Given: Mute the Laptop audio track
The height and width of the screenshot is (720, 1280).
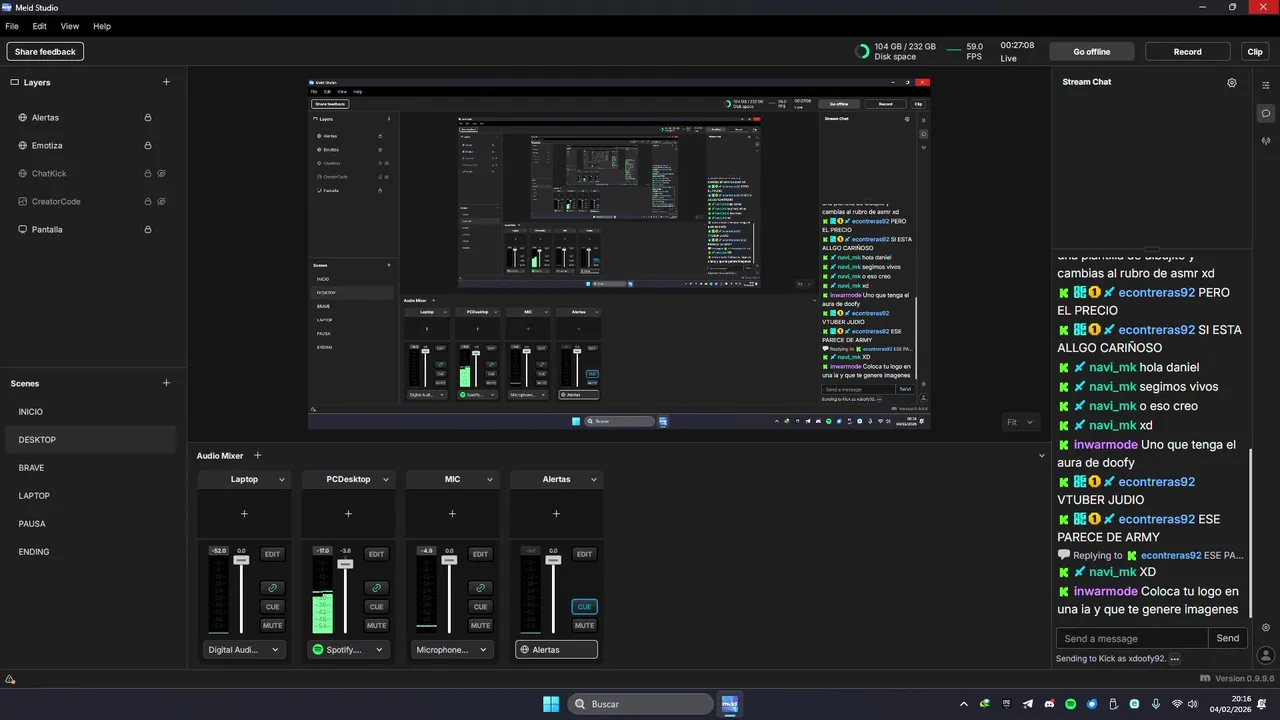Looking at the screenshot, I should coord(272,625).
